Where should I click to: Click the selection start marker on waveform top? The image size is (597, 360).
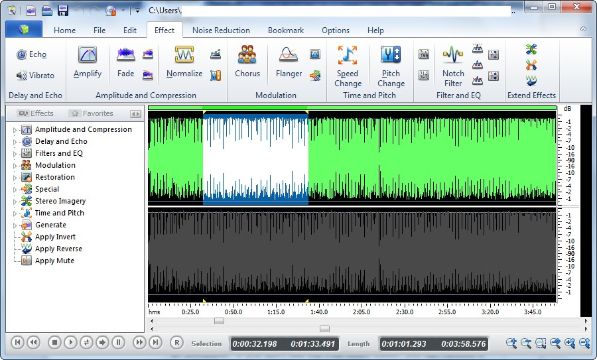[x=204, y=112]
